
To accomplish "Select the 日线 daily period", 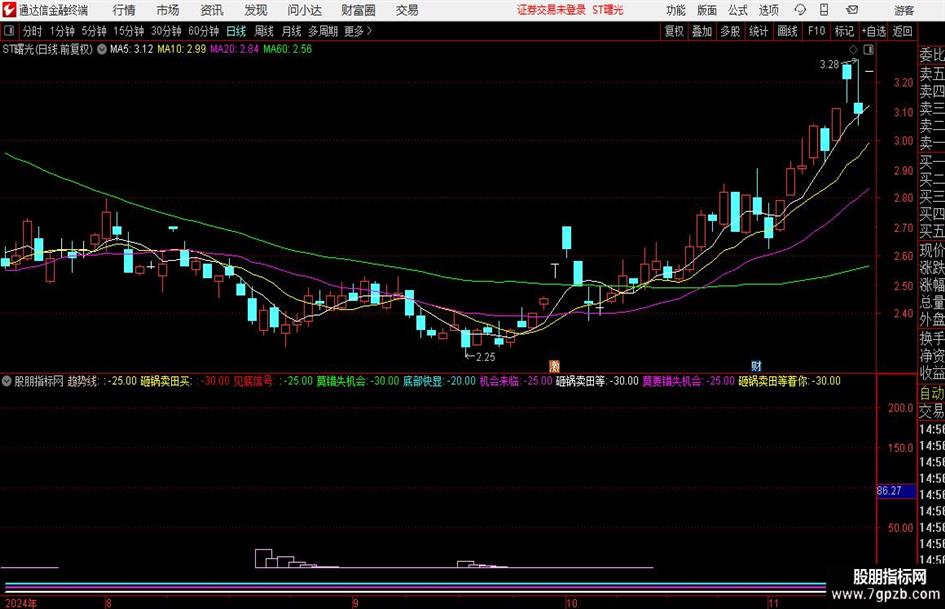I will point(236,31).
